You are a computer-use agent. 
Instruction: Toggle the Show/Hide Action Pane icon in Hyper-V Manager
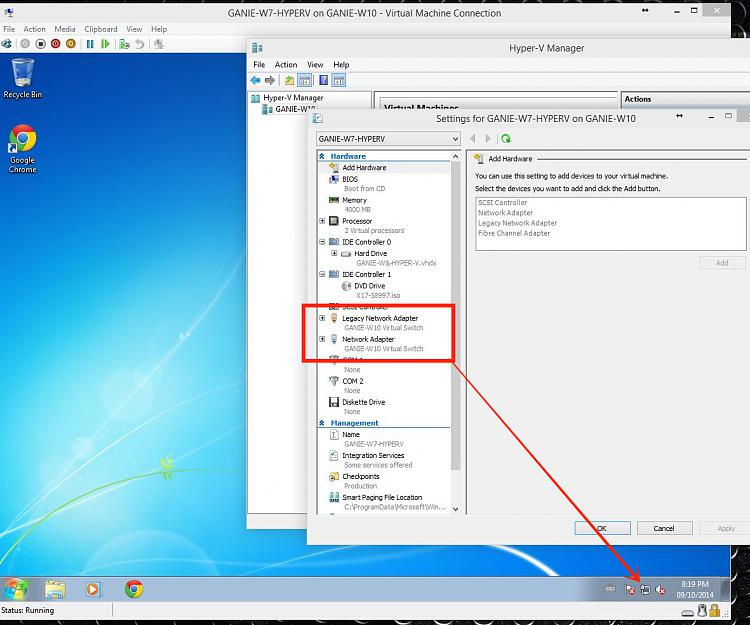(339, 80)
